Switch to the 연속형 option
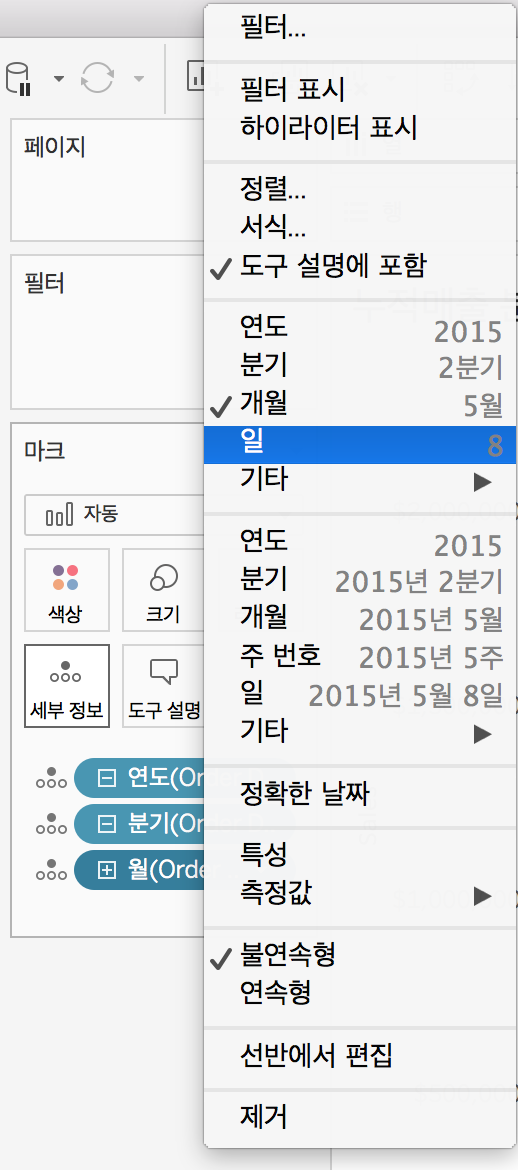The width and height of the screenshot is (518, 1170). coord(361,993)
